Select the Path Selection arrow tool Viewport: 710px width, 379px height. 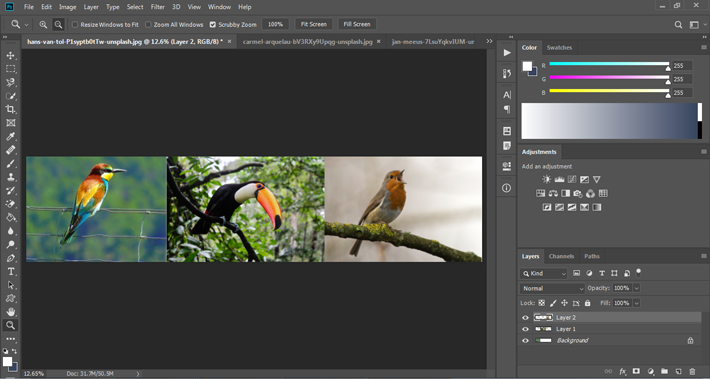click(10, 285)
